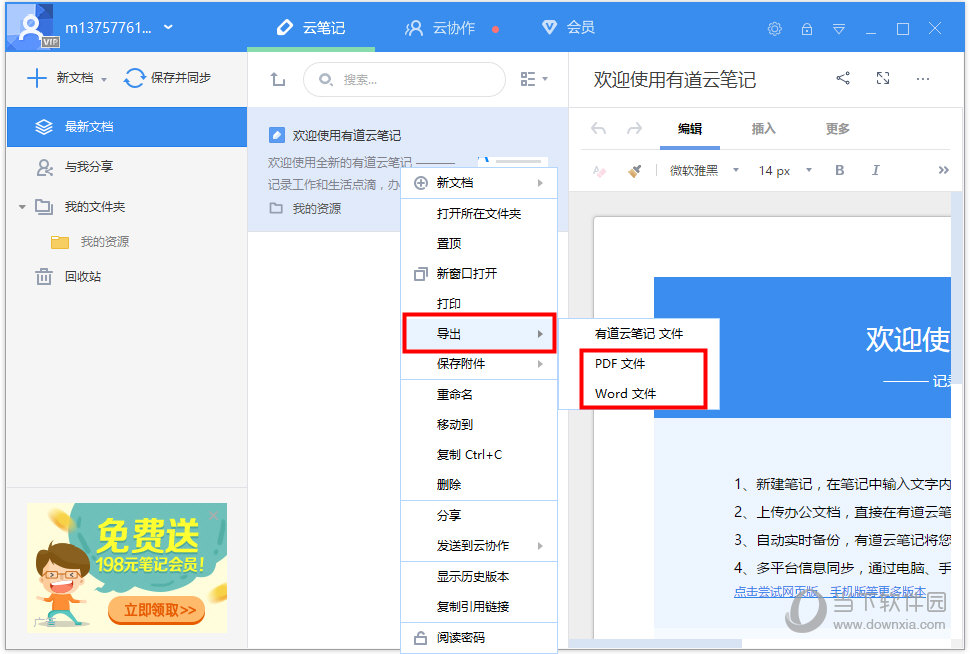Click the share icon beside note title
Viewport: 970px width, 654px height.
(843, 79)
